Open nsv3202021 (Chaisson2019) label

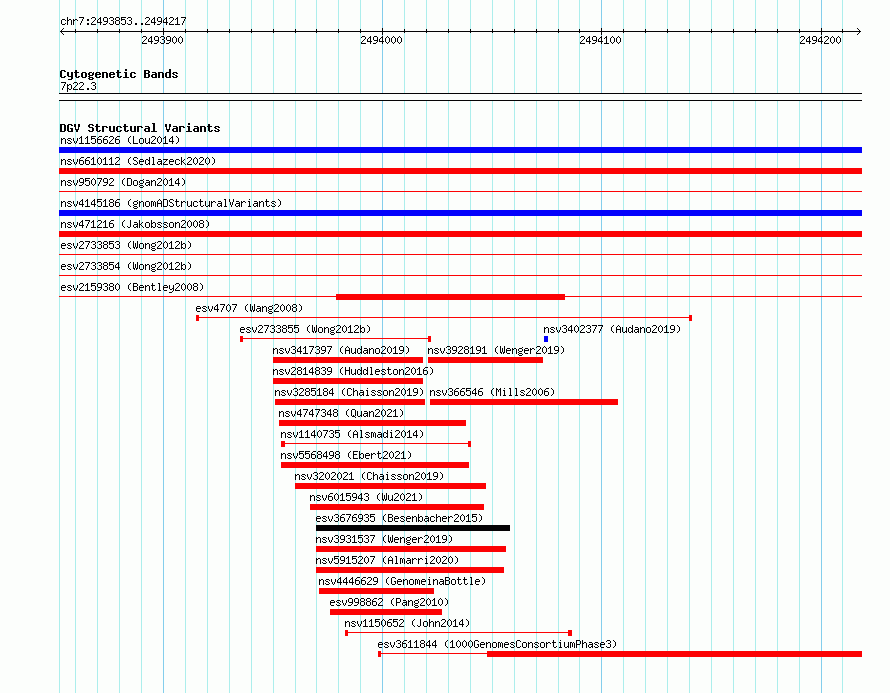(x=369, y=476)
